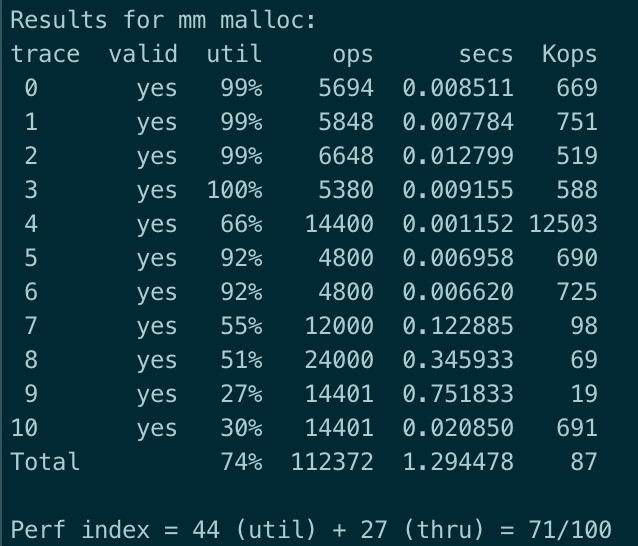Click the 24000 ops value in trace 8

tap(339, 360)
